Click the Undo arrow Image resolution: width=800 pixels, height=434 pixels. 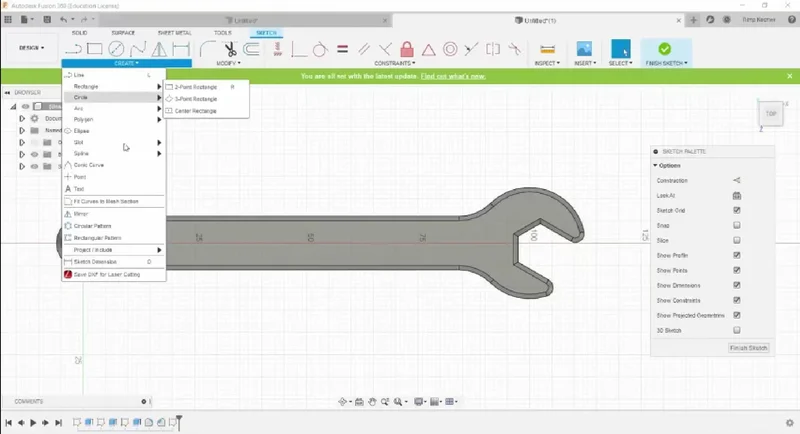[x=63, y=20]
